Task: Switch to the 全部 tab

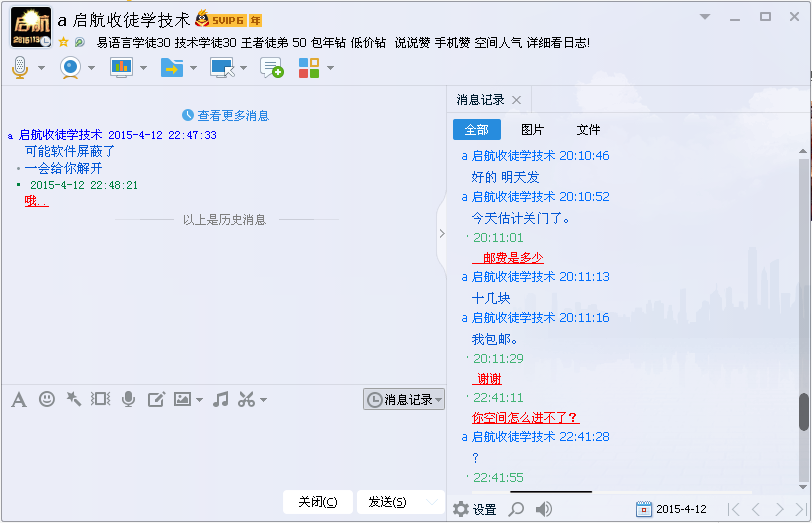Action: [x=476, y=129]
